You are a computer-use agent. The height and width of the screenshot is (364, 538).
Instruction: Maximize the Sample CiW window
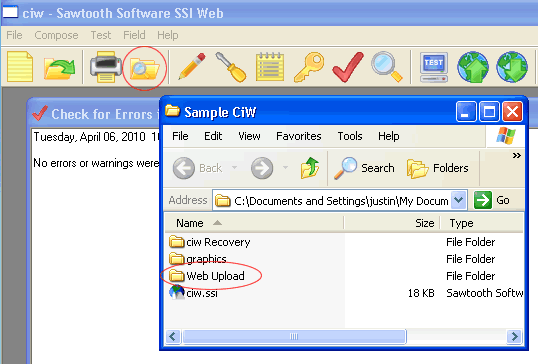489,112
